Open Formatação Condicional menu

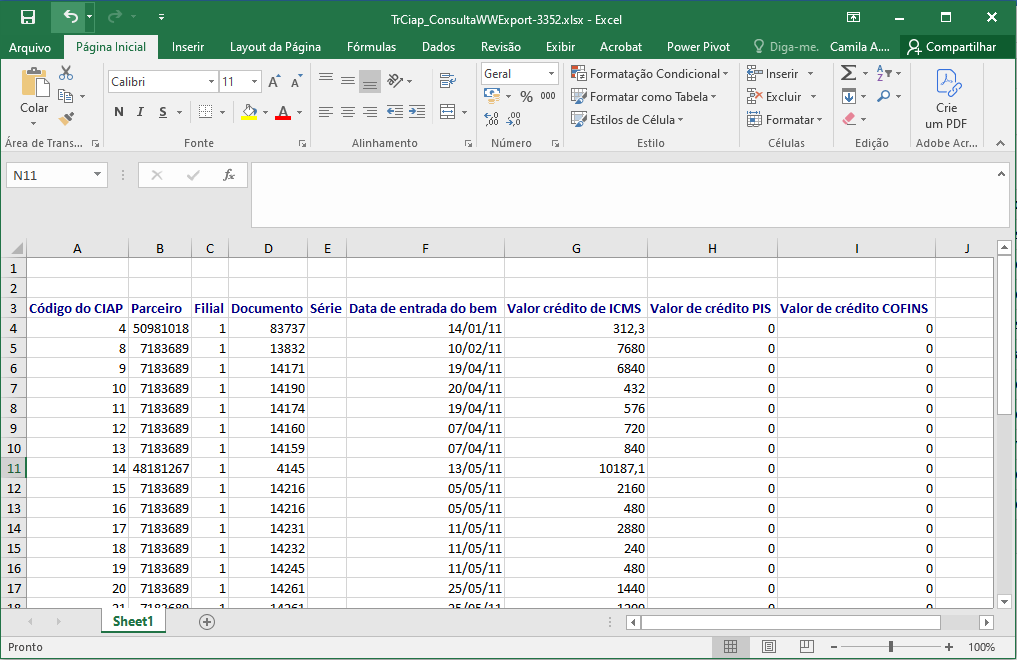coord(649,74)
